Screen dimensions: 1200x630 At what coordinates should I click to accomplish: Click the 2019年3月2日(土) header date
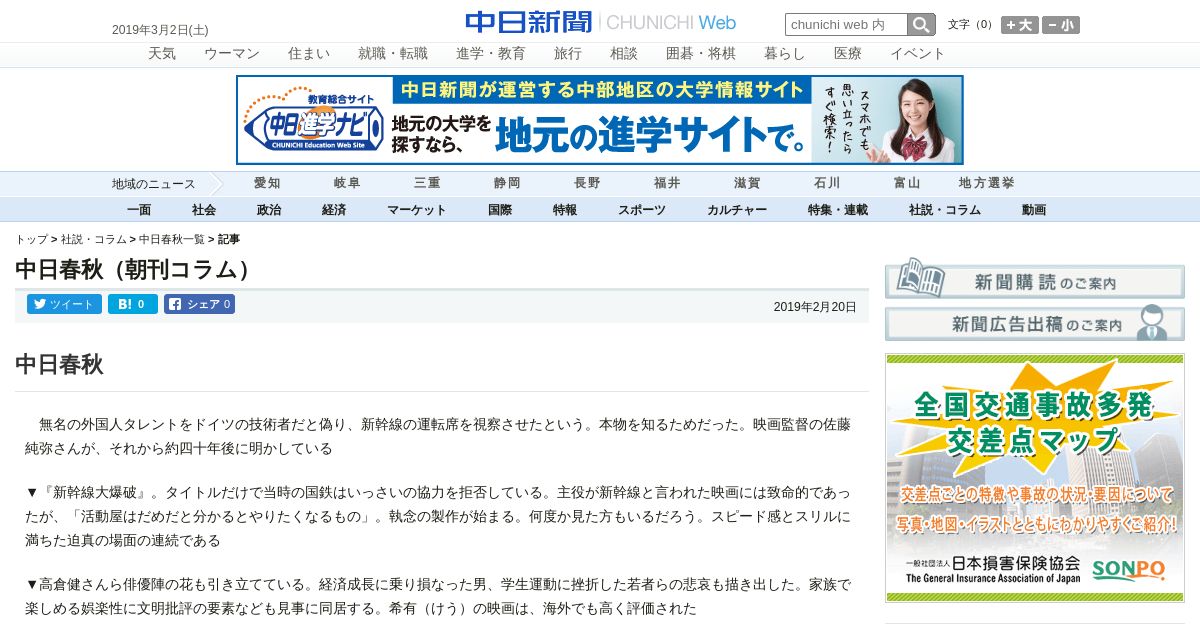(x=160, y=30)
